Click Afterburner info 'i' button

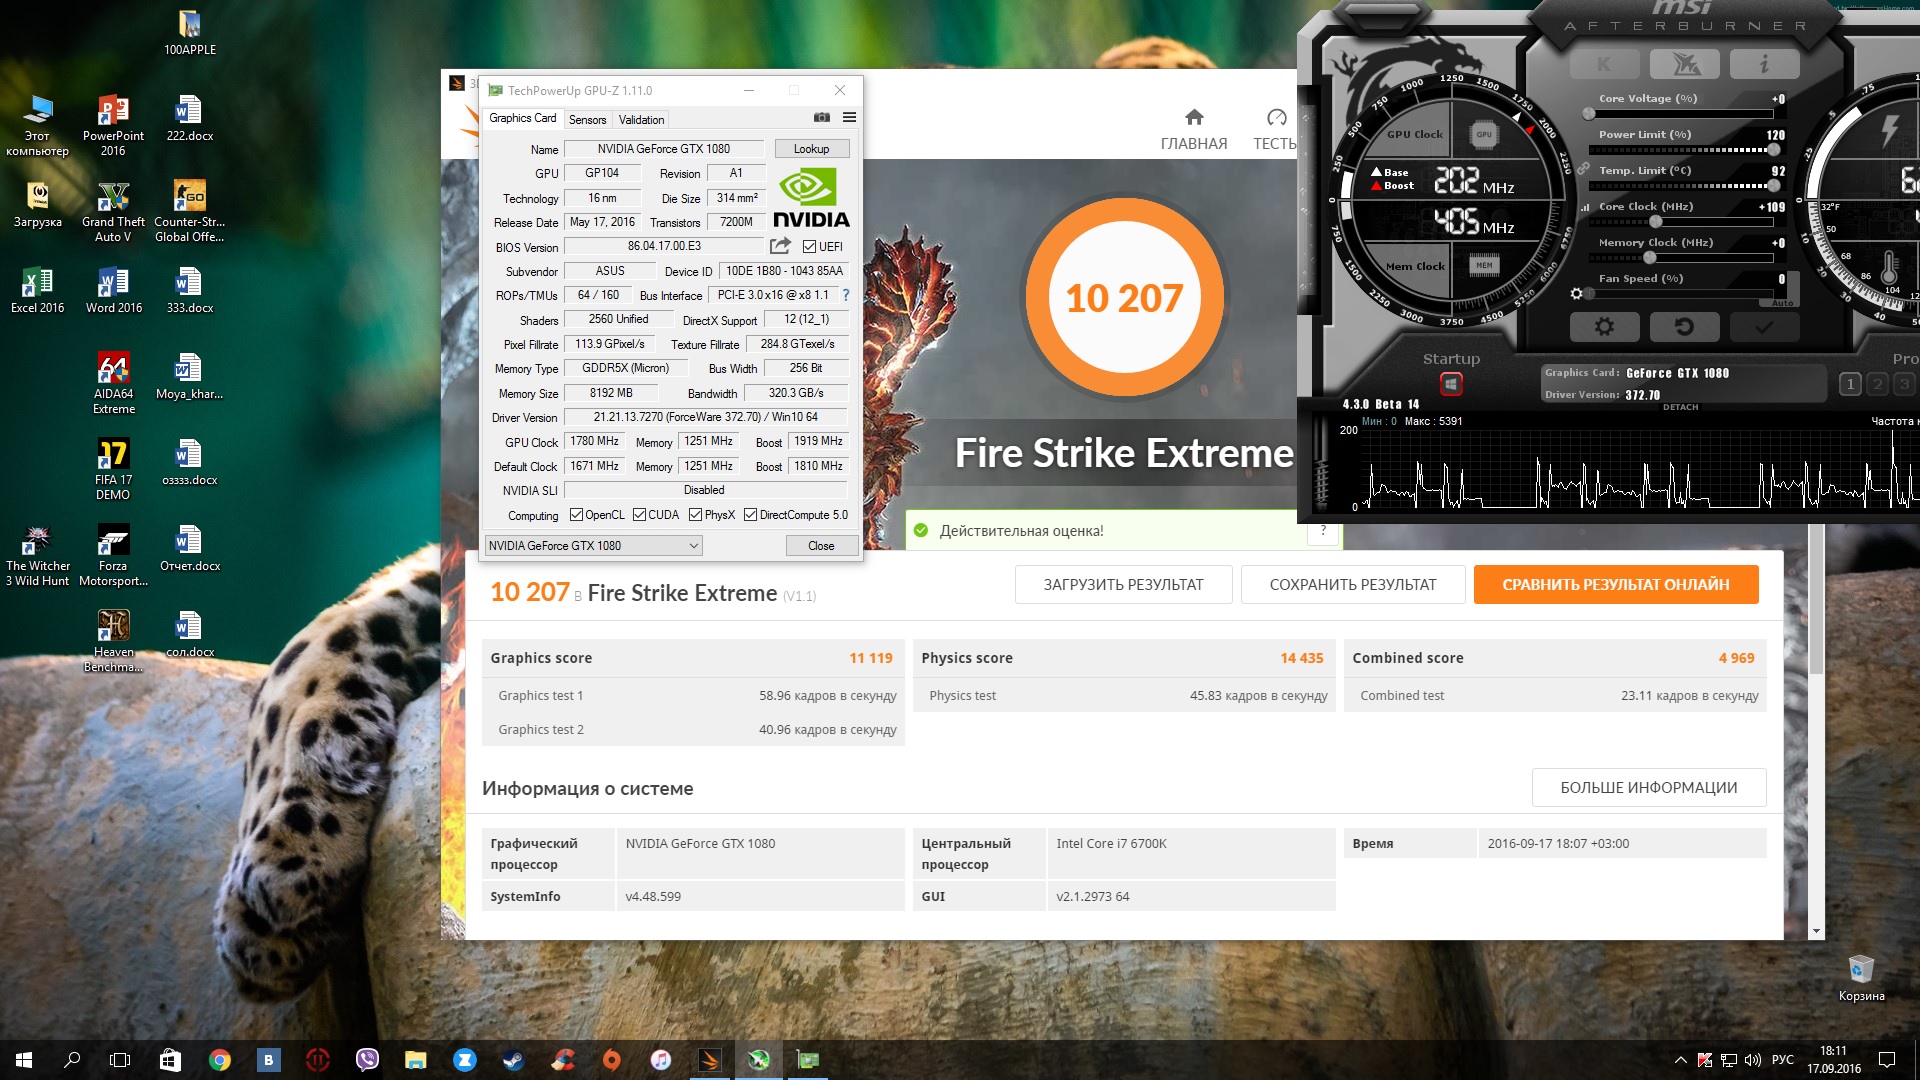click(1764, 64)
